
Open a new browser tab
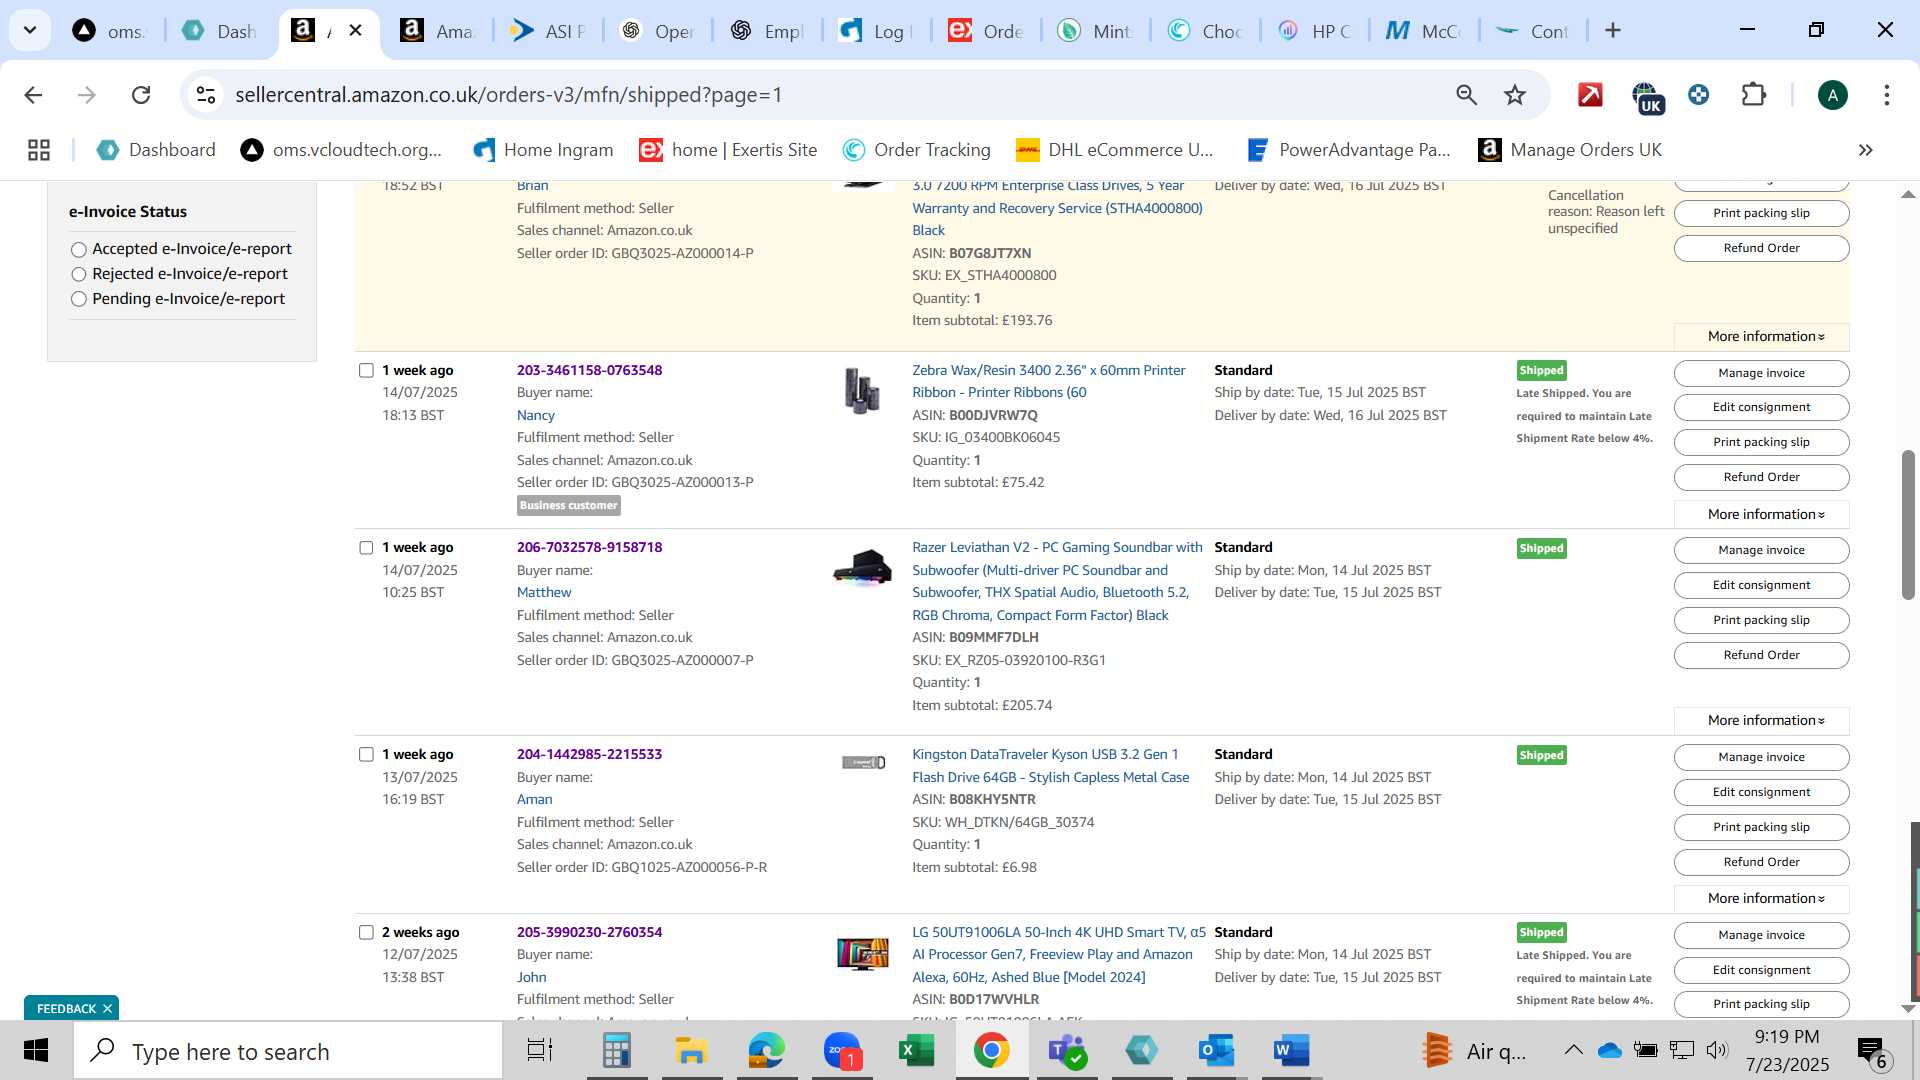[1612, 30]
